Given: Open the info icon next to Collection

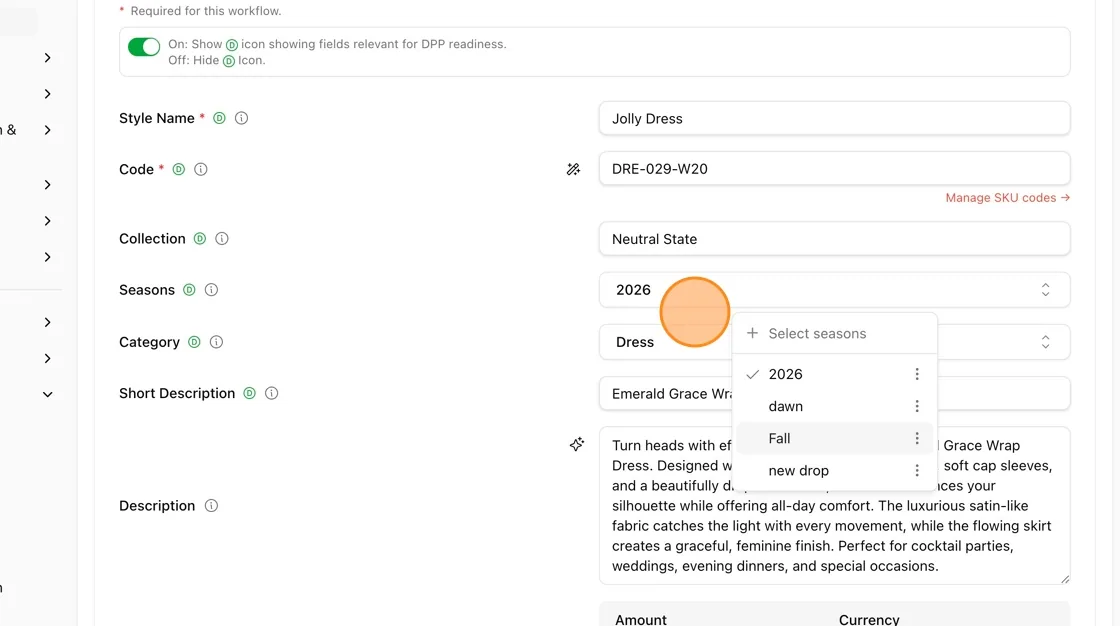Looking at the screenshot, I should pyautogui.click(x=222, y=239).
